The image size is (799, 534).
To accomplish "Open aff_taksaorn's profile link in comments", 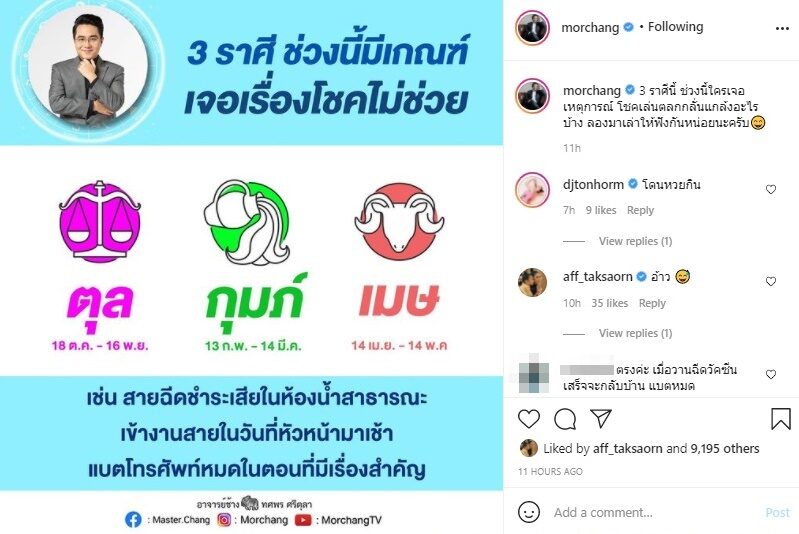I will click(x=597, y=277).
